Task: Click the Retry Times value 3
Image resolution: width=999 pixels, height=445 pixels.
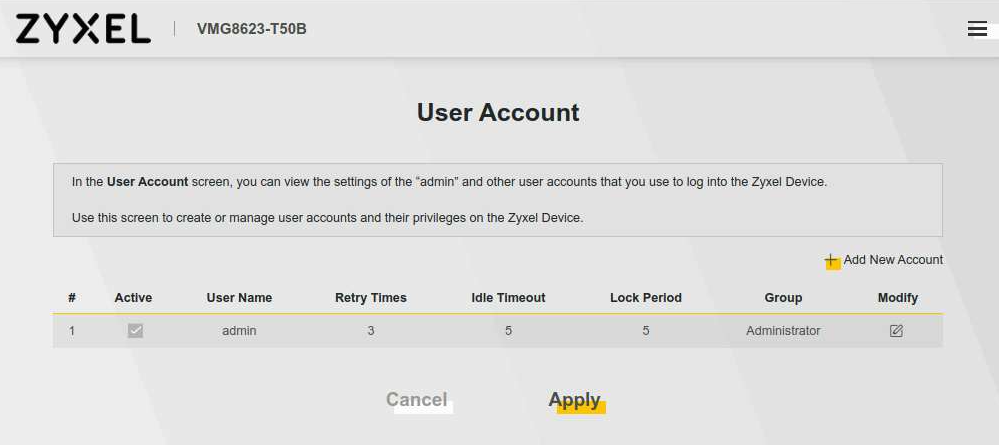Action: point(370,331)
